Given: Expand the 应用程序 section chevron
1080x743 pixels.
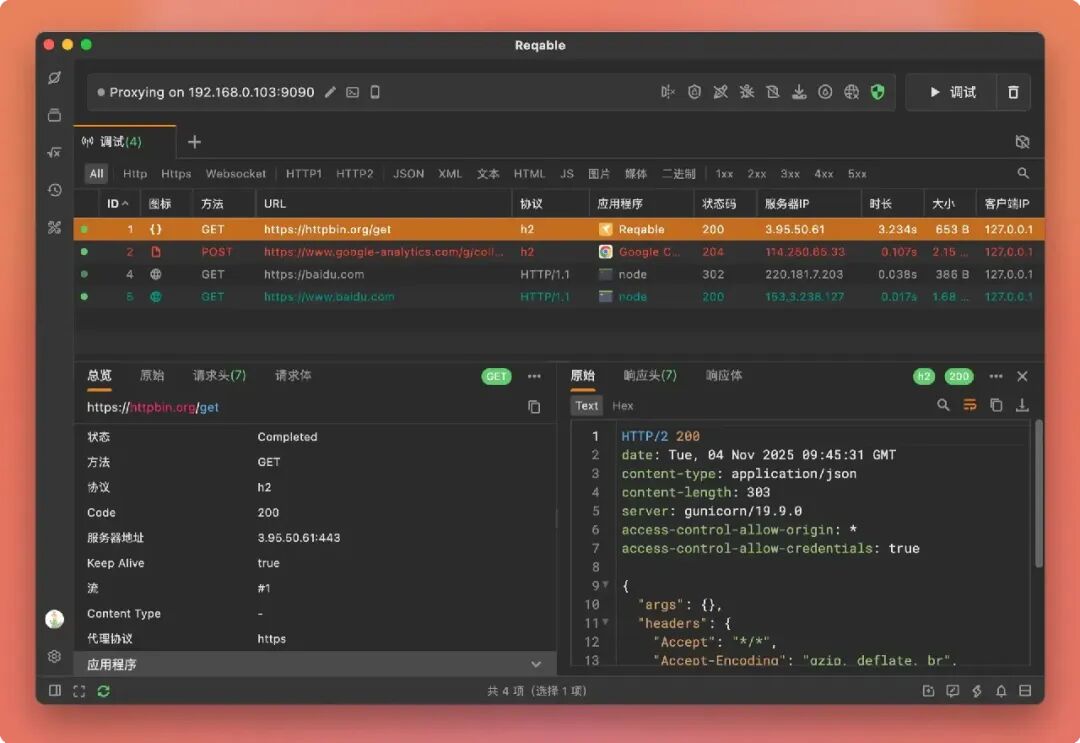Looking at the screenshot, I should pyautogui.click(x=536, y=664).
